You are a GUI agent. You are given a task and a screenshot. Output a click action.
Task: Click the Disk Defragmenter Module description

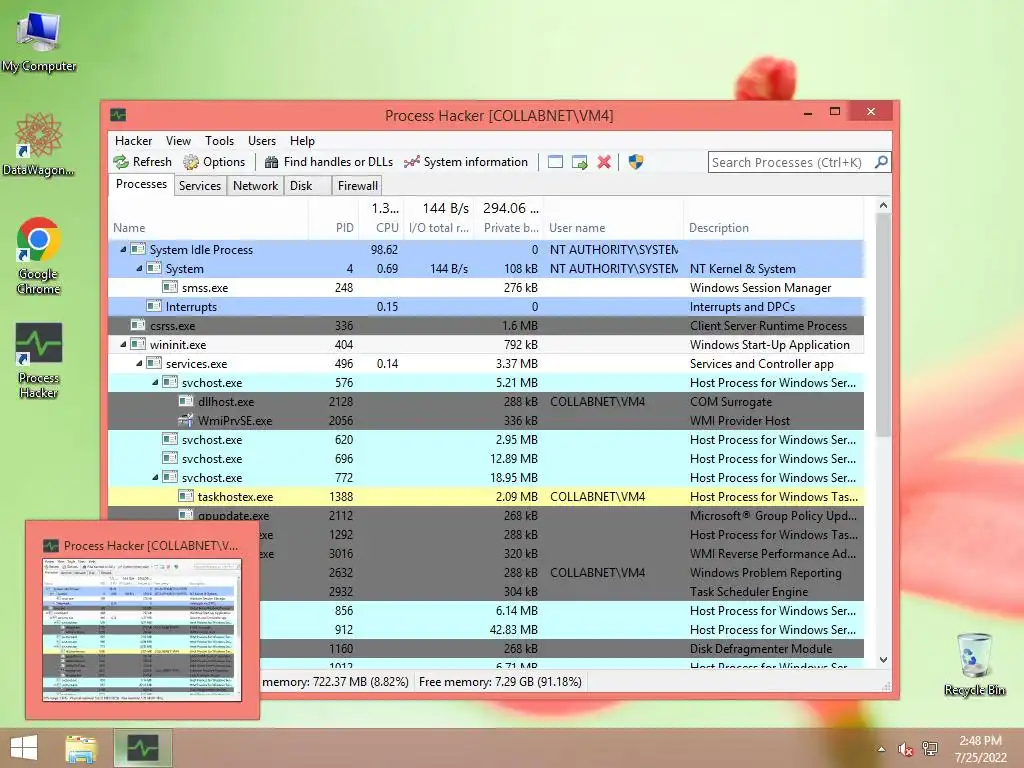(x=761, y=648)
